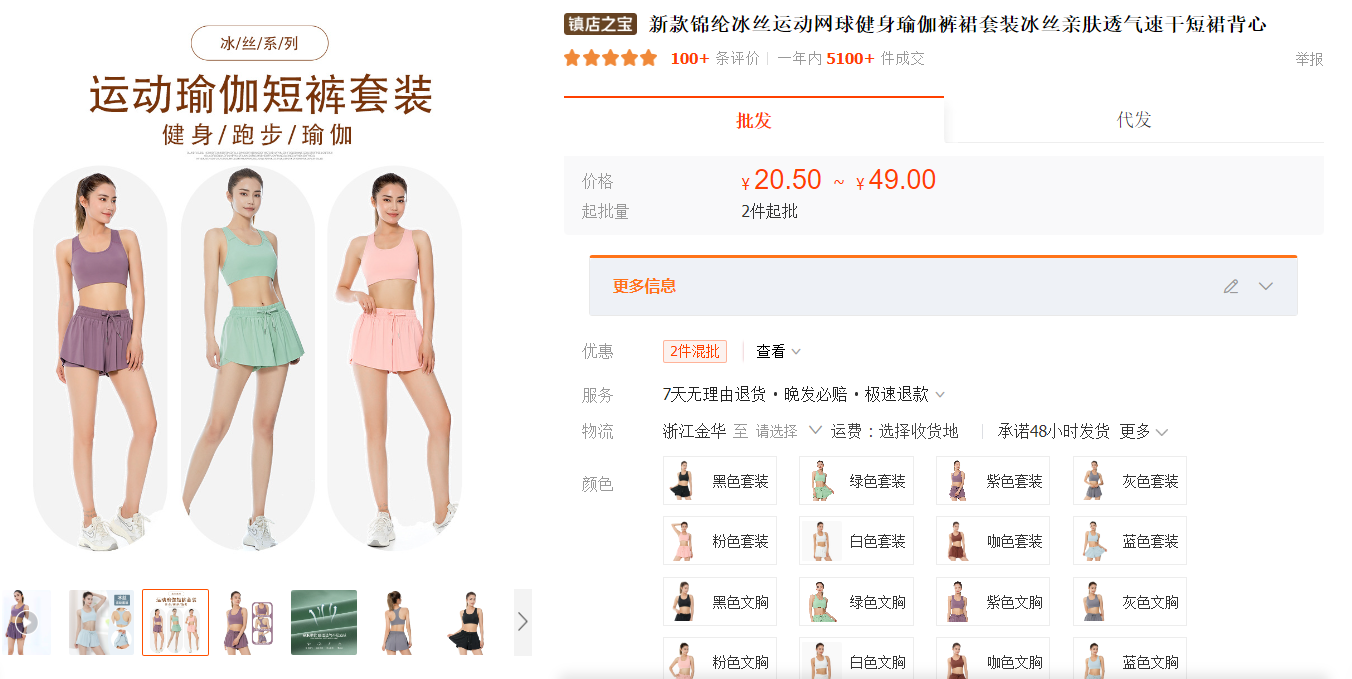Open the 查看 discount dropdown

(778, 352)
